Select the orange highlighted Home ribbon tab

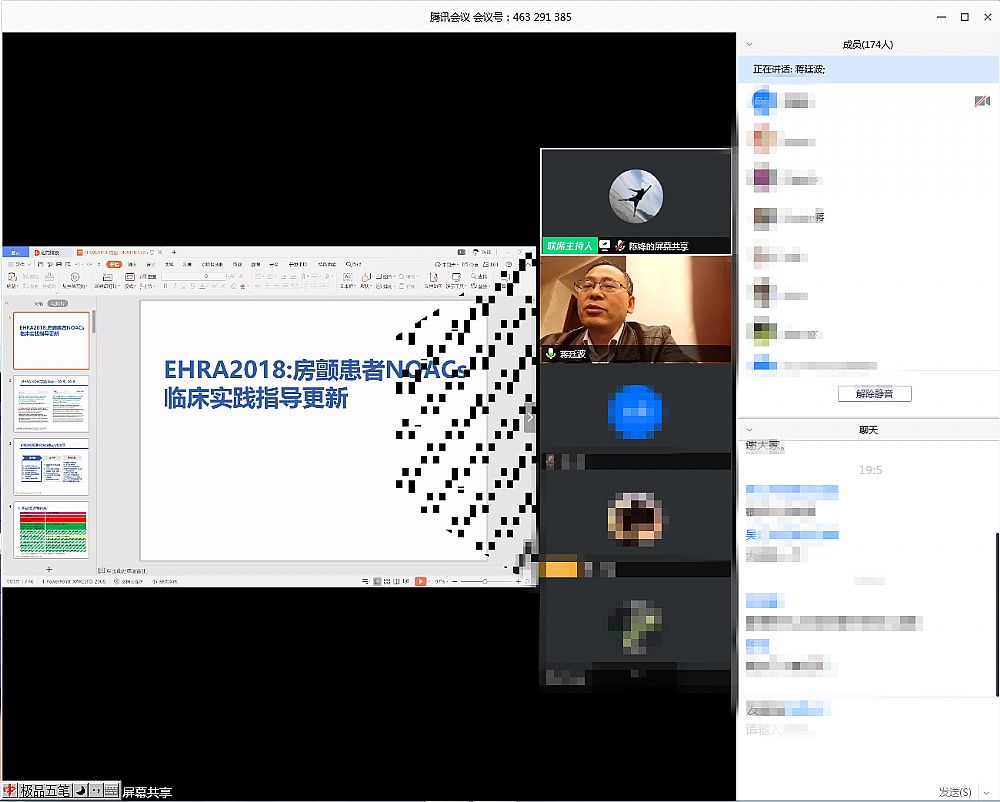[114, 264]
